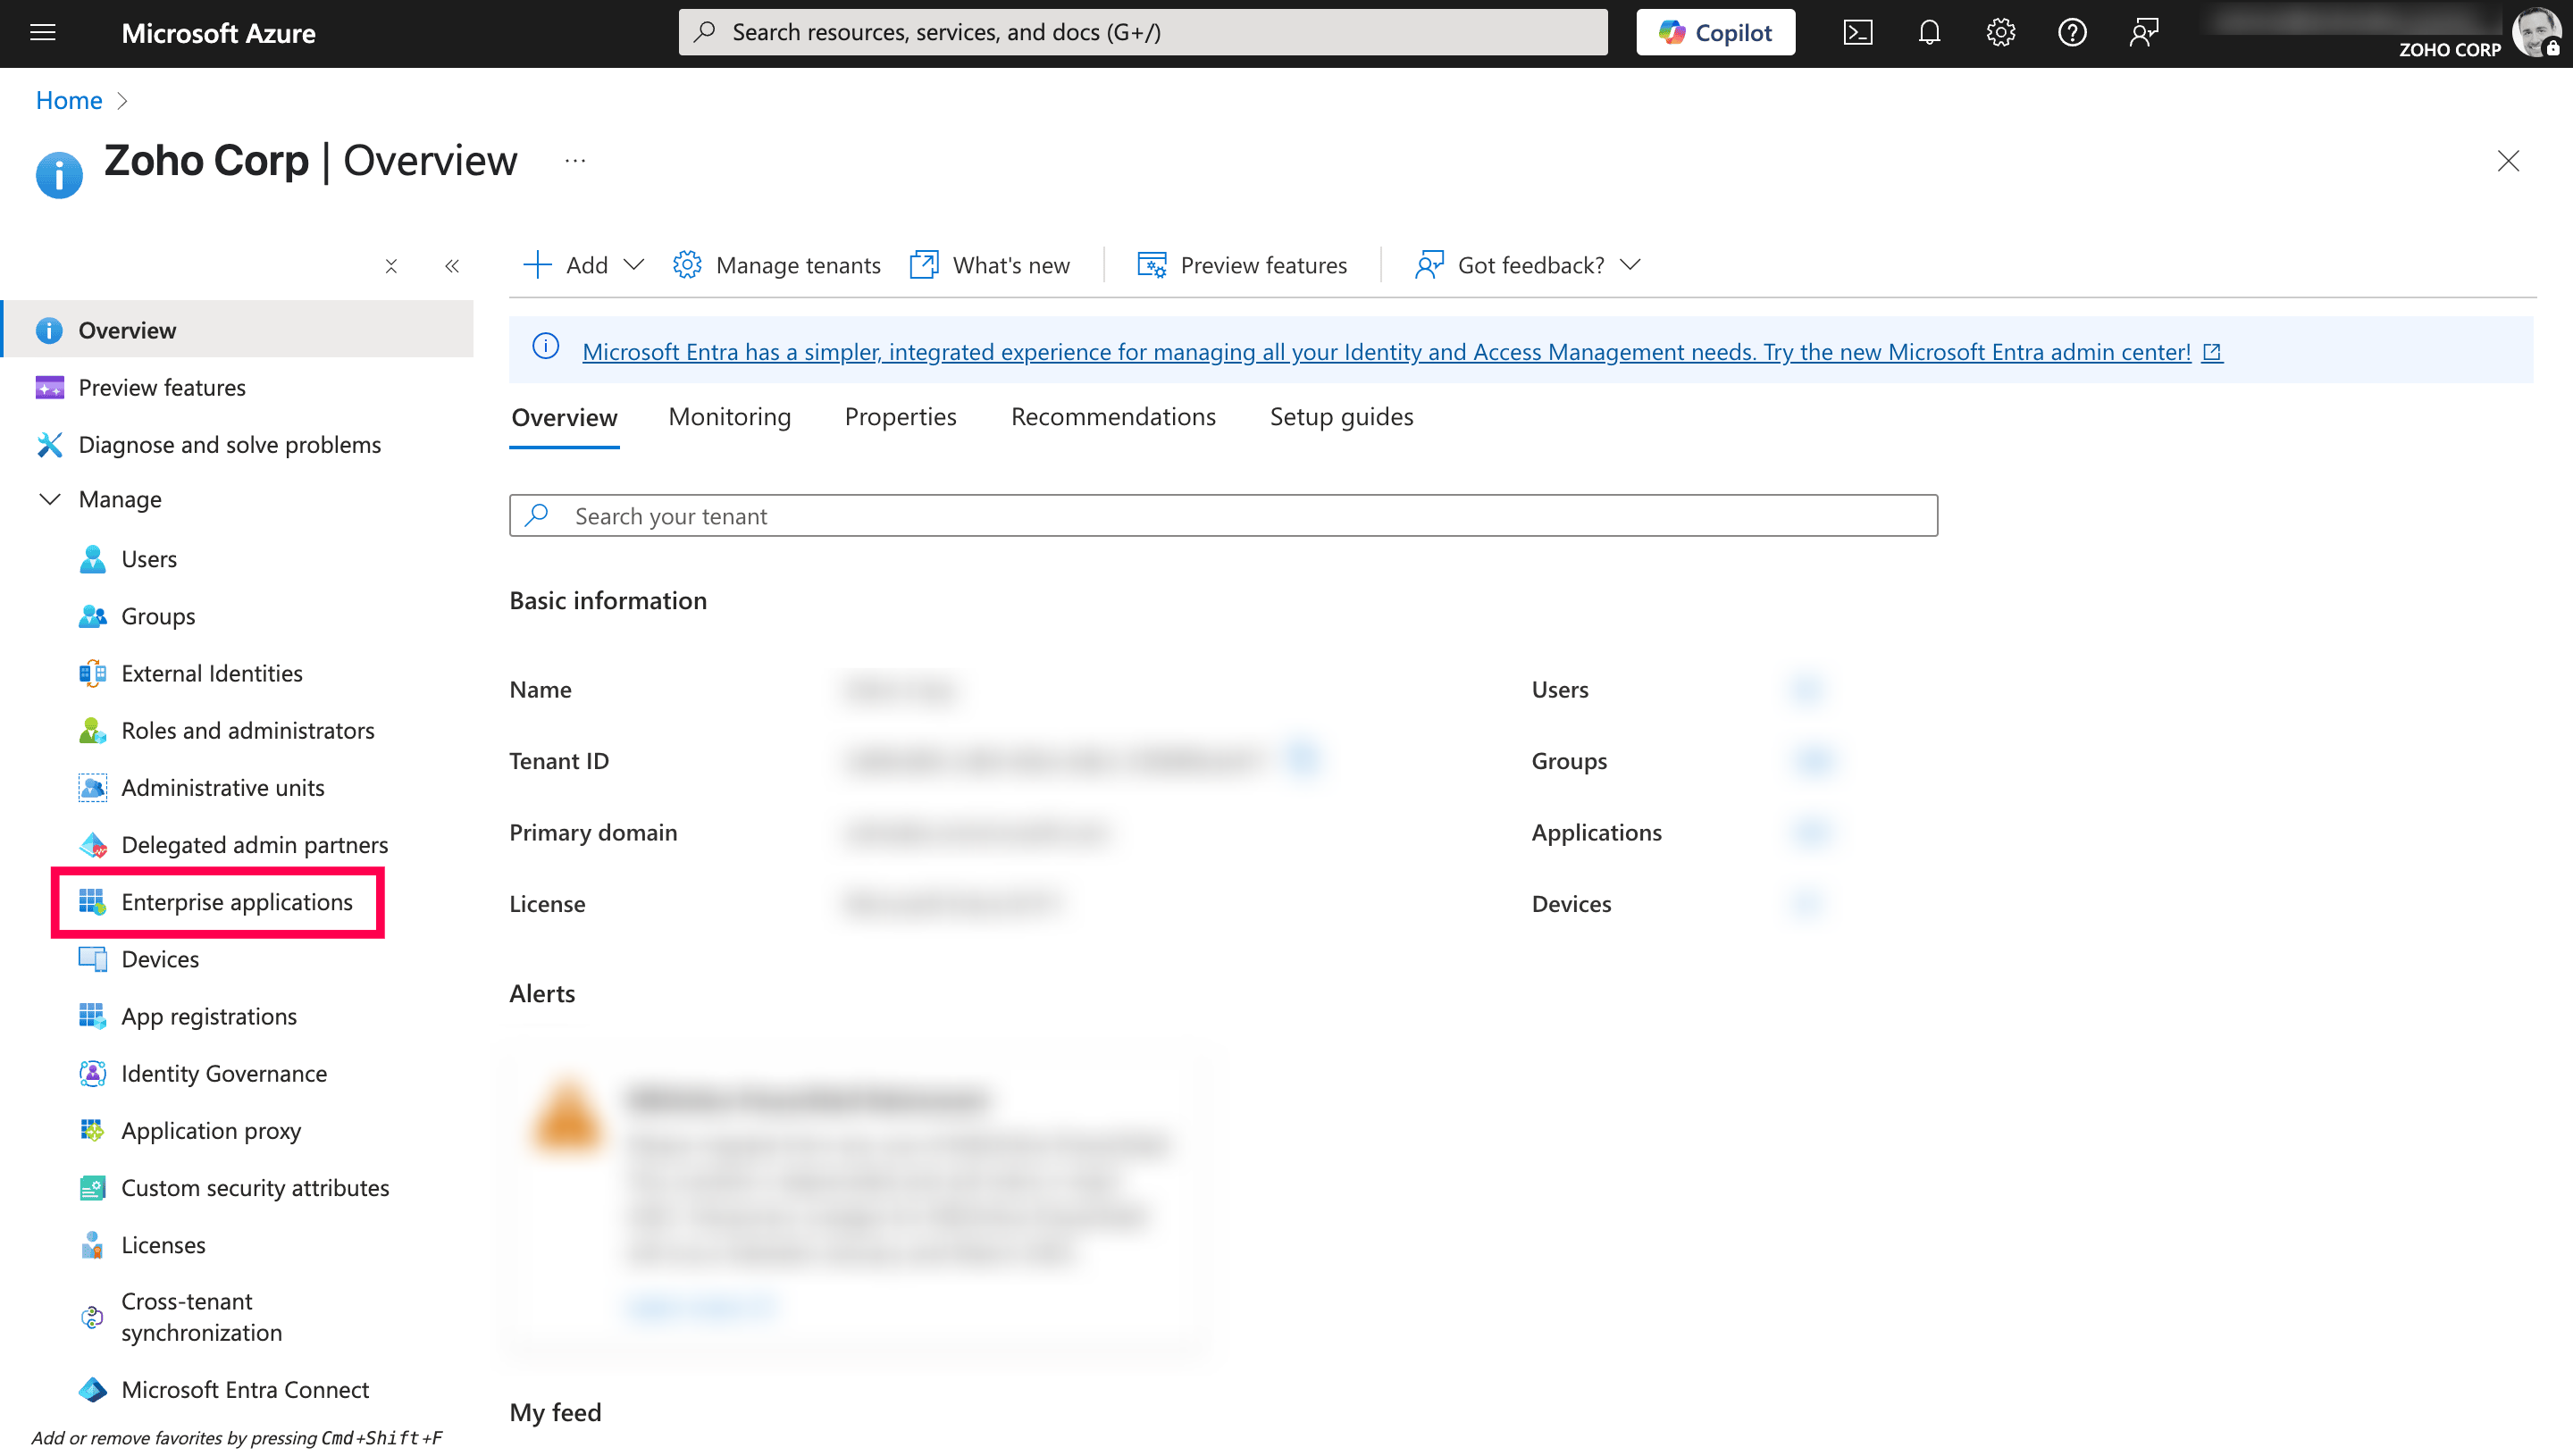The width and height of the screenshot is (2573, 1456).
Task: Collapse the sidebar with double chevron
Action: (452, 266)
